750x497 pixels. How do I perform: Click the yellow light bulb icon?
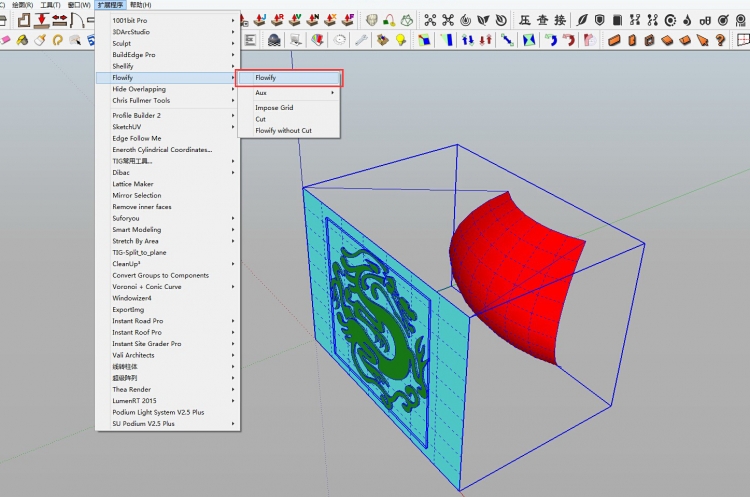point(401,40)
